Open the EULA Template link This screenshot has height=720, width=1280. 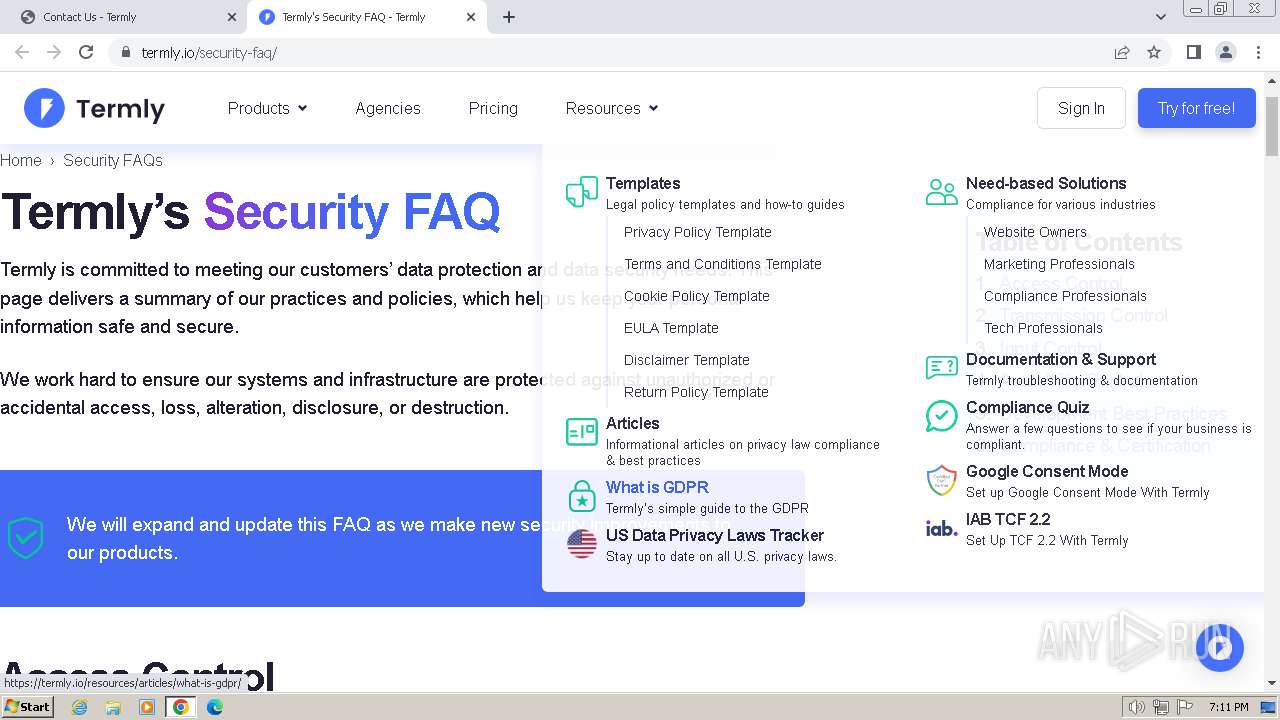point(671,328)
